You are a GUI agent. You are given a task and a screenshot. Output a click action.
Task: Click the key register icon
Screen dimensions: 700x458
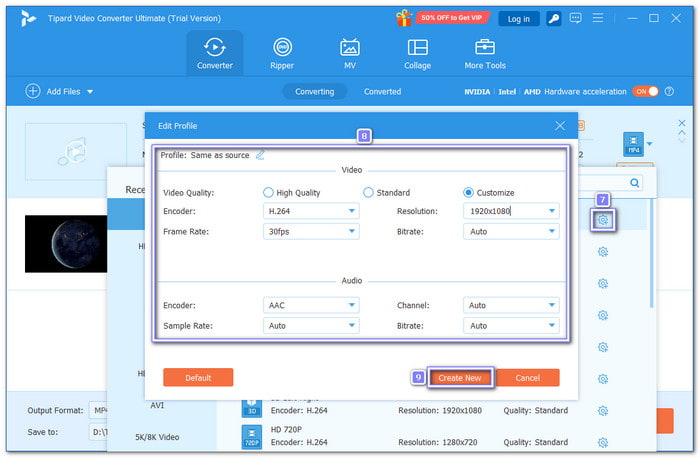click(x=553, y=18)
